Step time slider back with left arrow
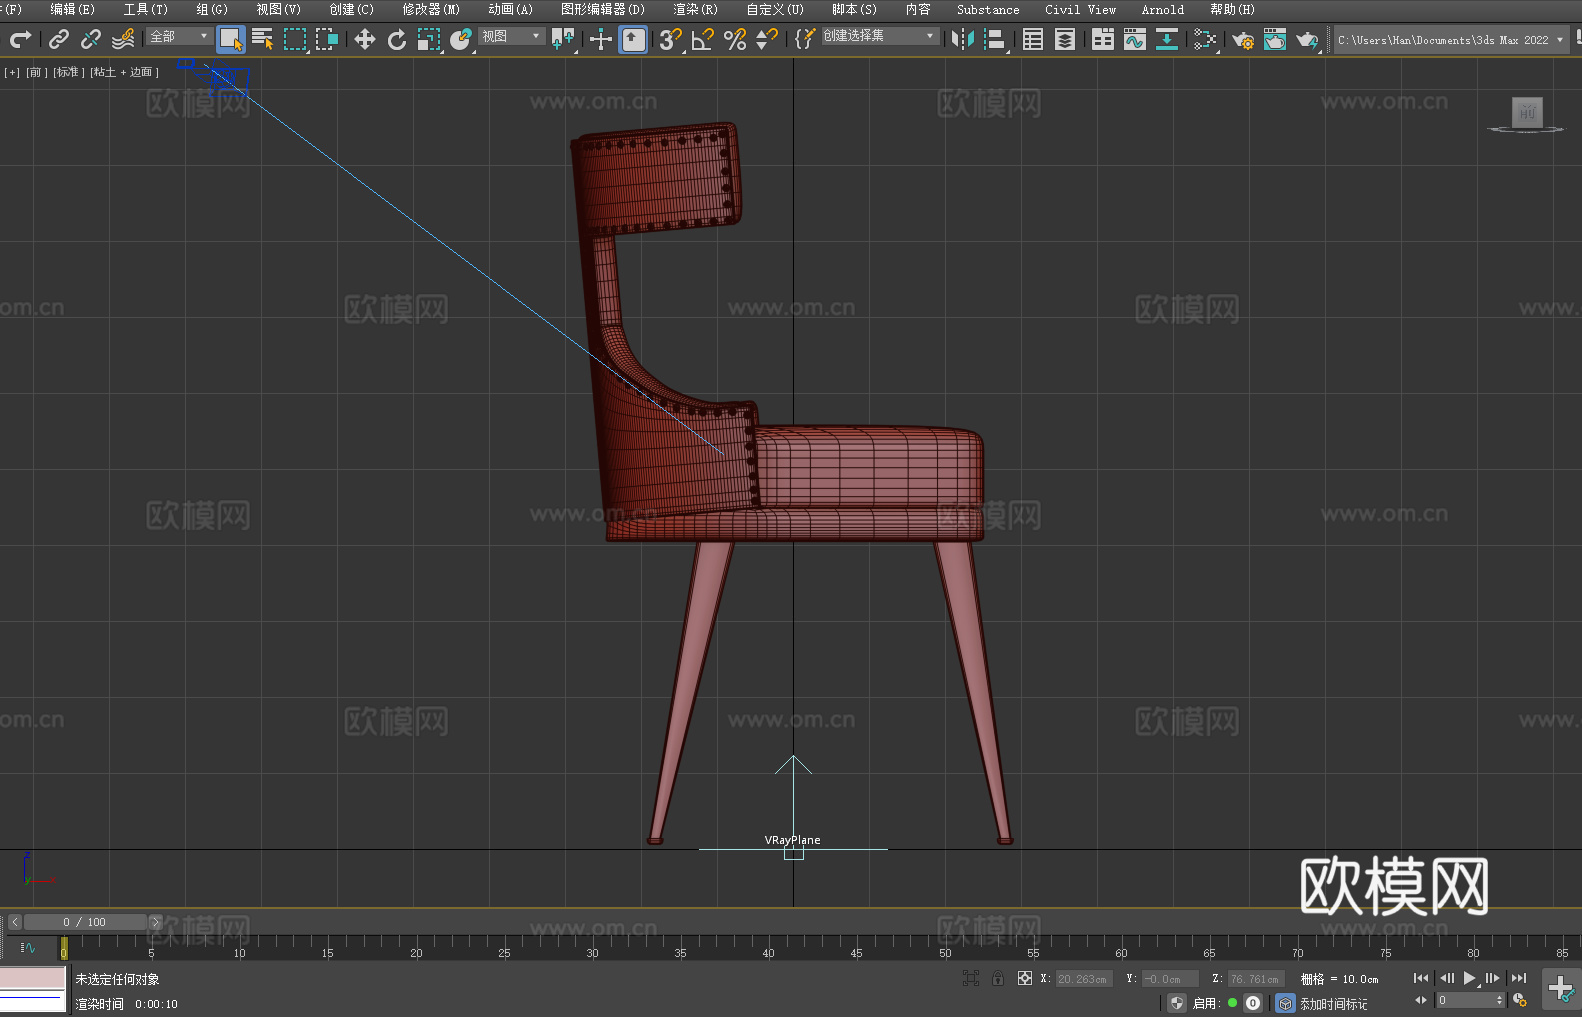Viewport: 1582px width, 1017px height. (14, 922)
